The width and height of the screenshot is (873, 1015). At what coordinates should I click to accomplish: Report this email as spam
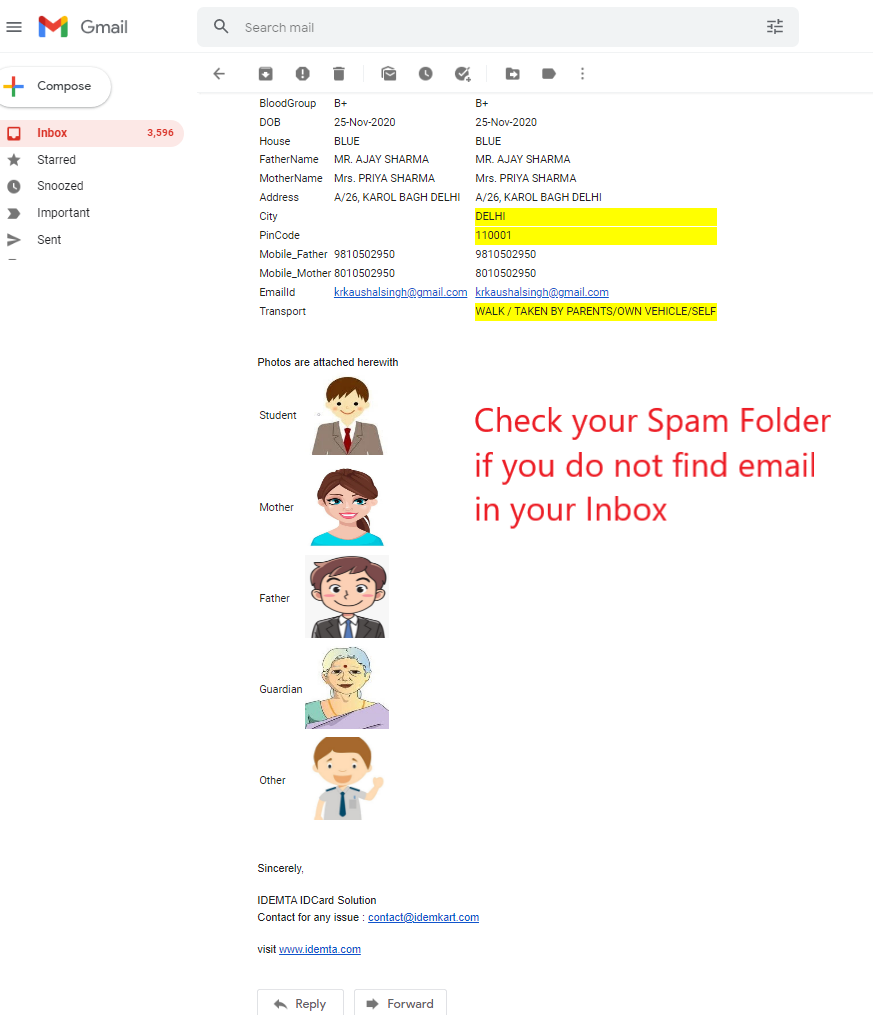[302, 73]
